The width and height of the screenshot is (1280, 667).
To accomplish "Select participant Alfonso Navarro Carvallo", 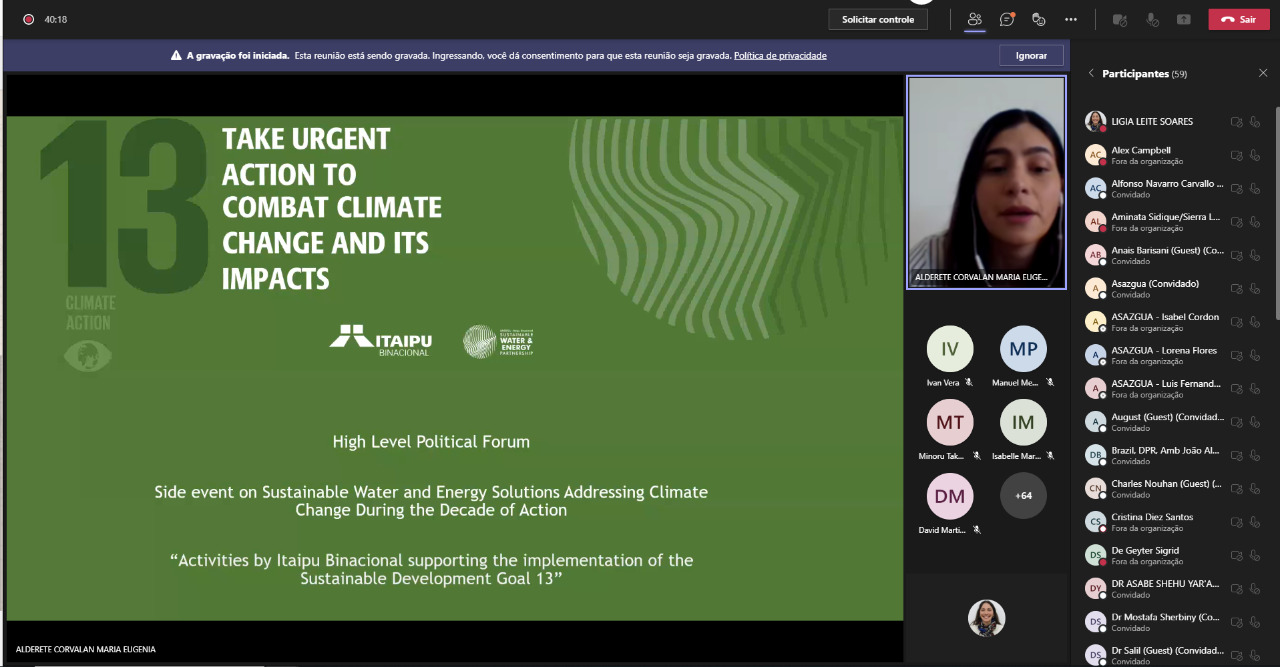I will point(1174,189).
